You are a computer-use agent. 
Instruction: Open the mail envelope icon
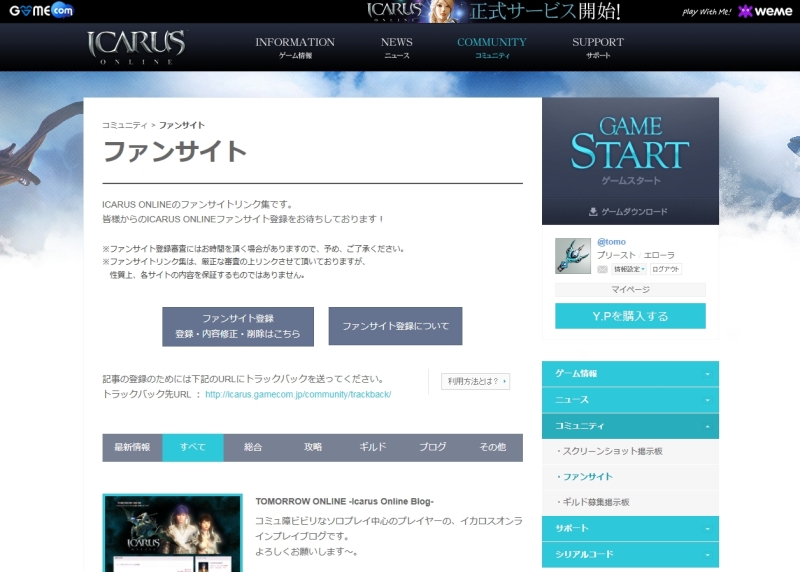603,269
